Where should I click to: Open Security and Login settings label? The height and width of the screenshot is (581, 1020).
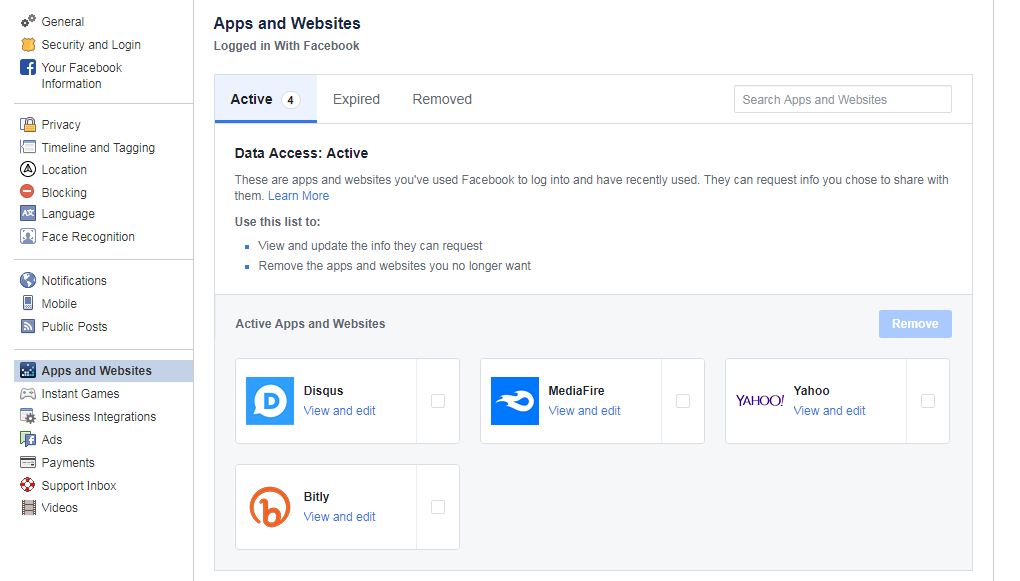[91, 44]
